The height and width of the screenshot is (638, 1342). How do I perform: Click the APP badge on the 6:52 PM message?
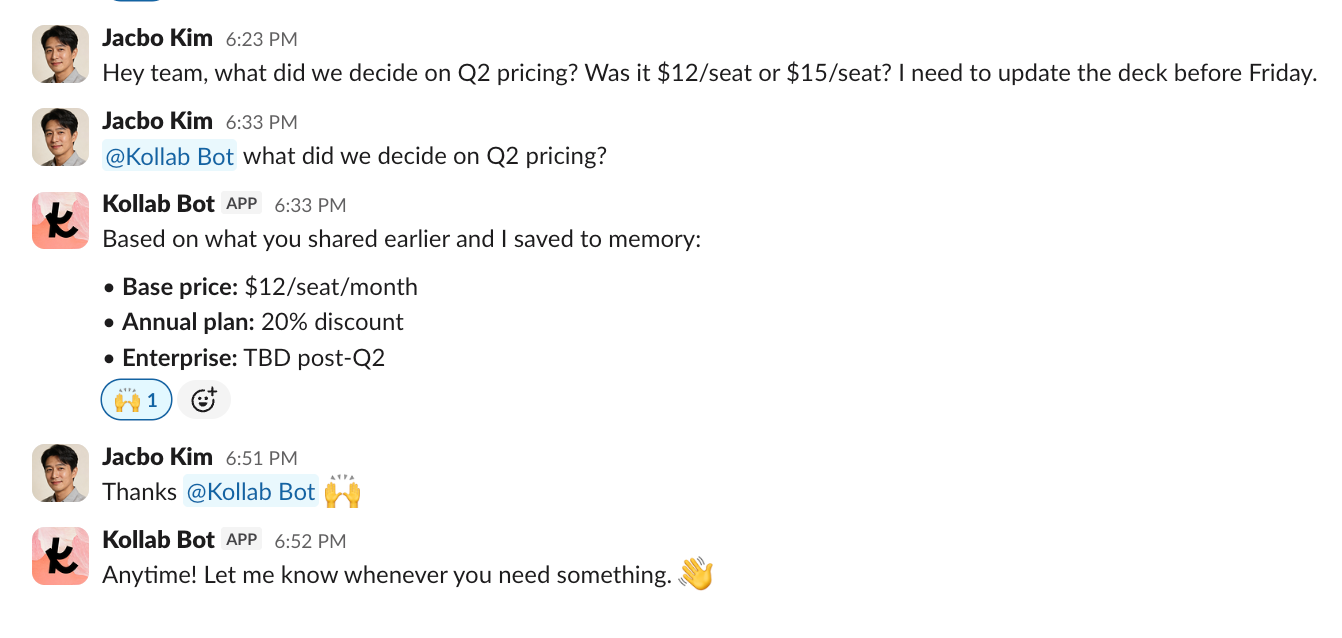click(x=242, y=540)
